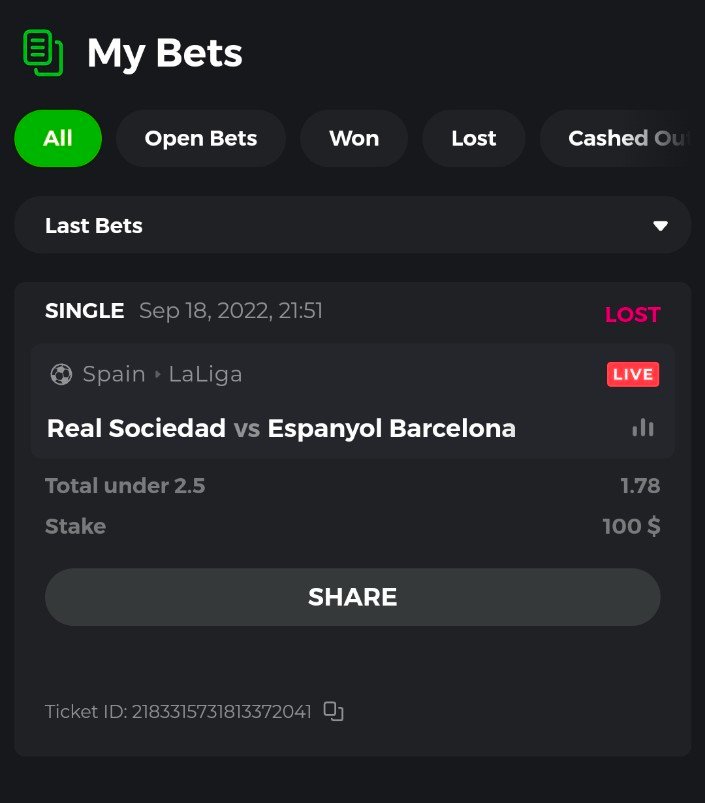Select the All bets filter
705x803 pixels.
(x=58, y=138)
